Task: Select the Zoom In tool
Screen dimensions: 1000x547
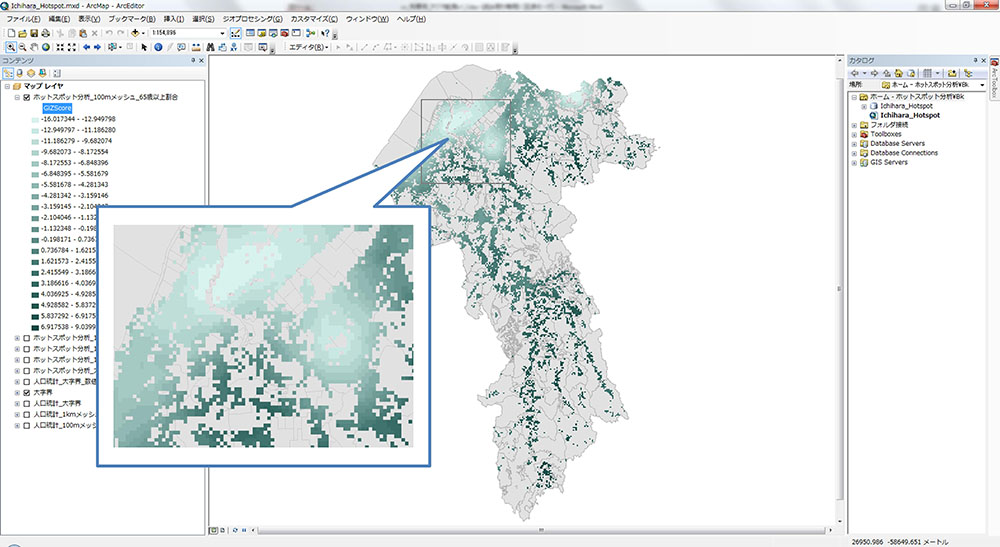Action: (x=10, y=47)
